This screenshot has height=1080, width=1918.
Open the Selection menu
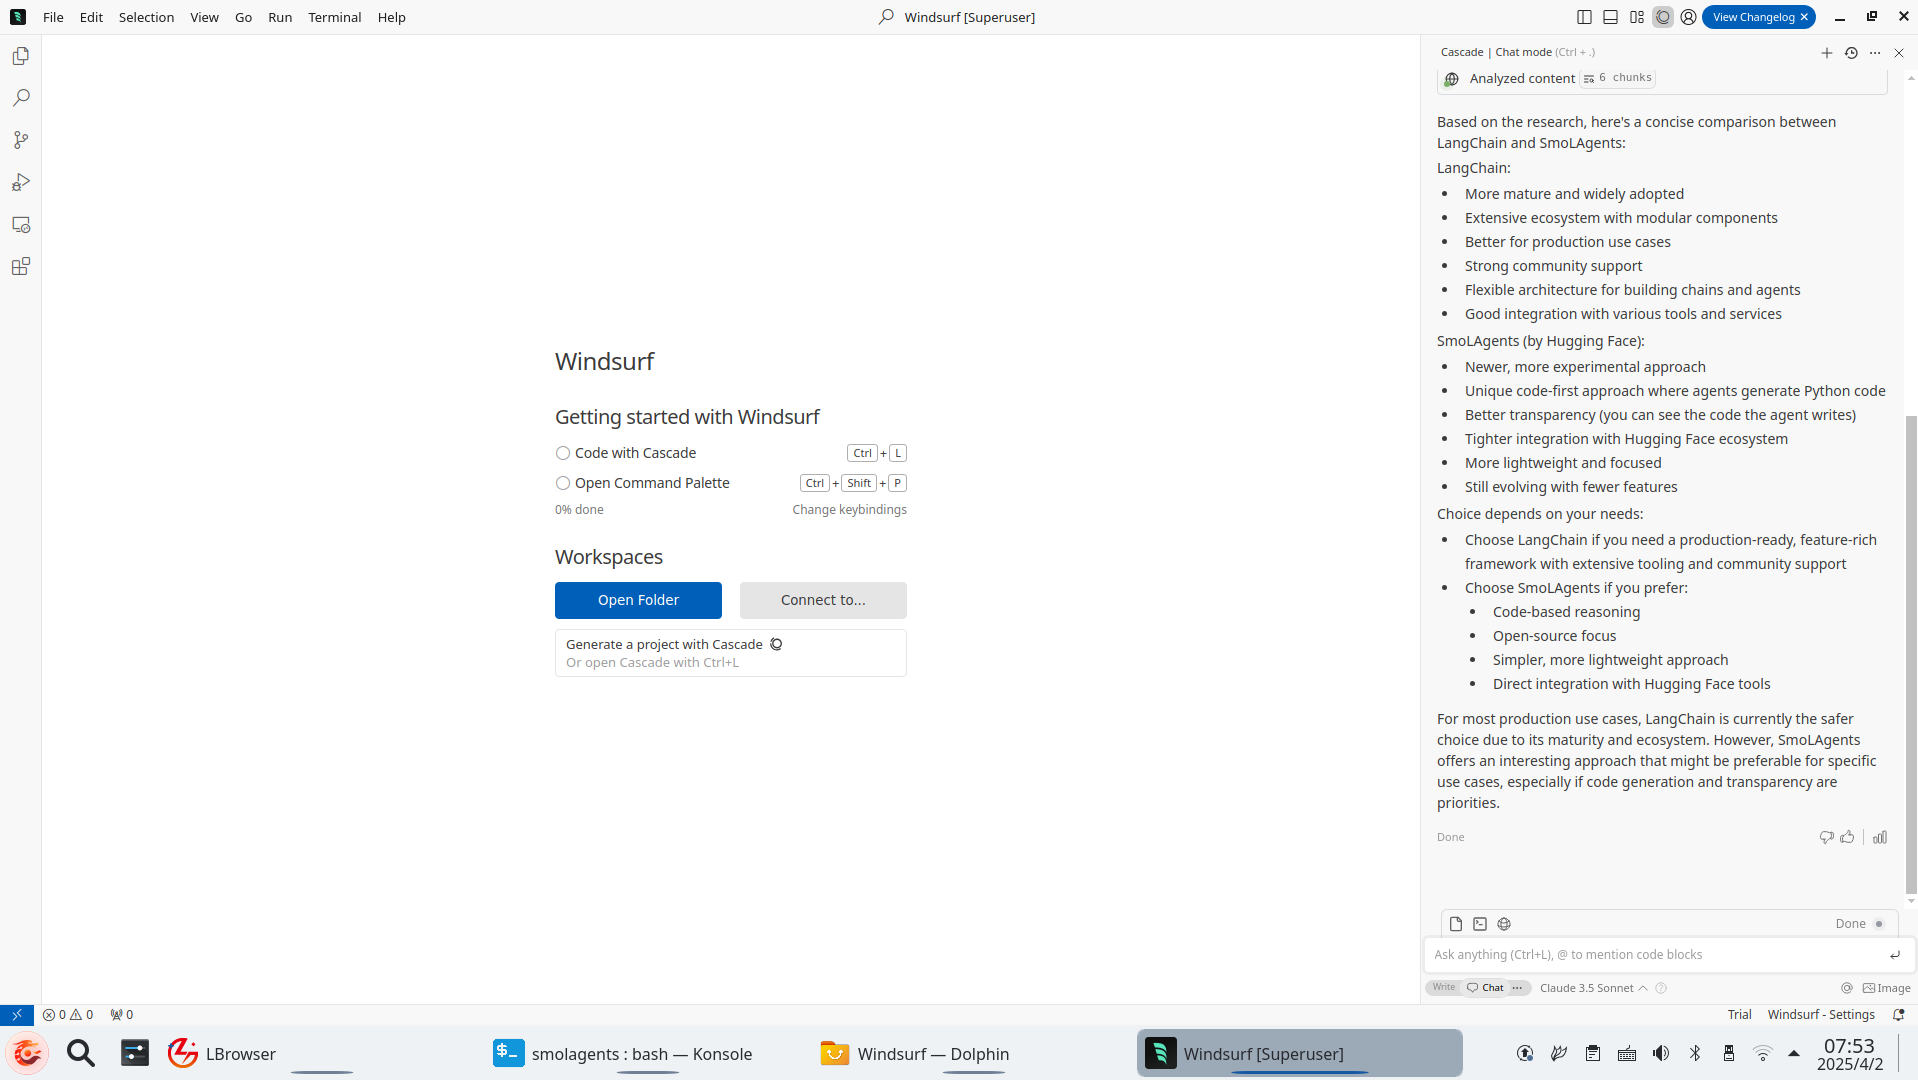tap(146, 17)
